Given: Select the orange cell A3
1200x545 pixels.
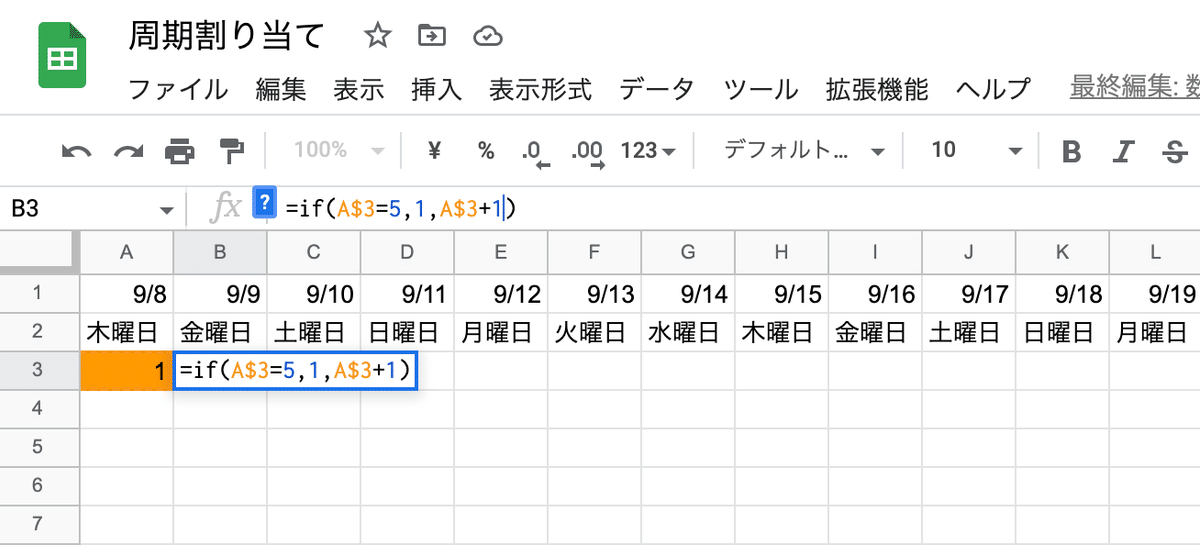Looking at the screenshot, I should tap(126, 371).
